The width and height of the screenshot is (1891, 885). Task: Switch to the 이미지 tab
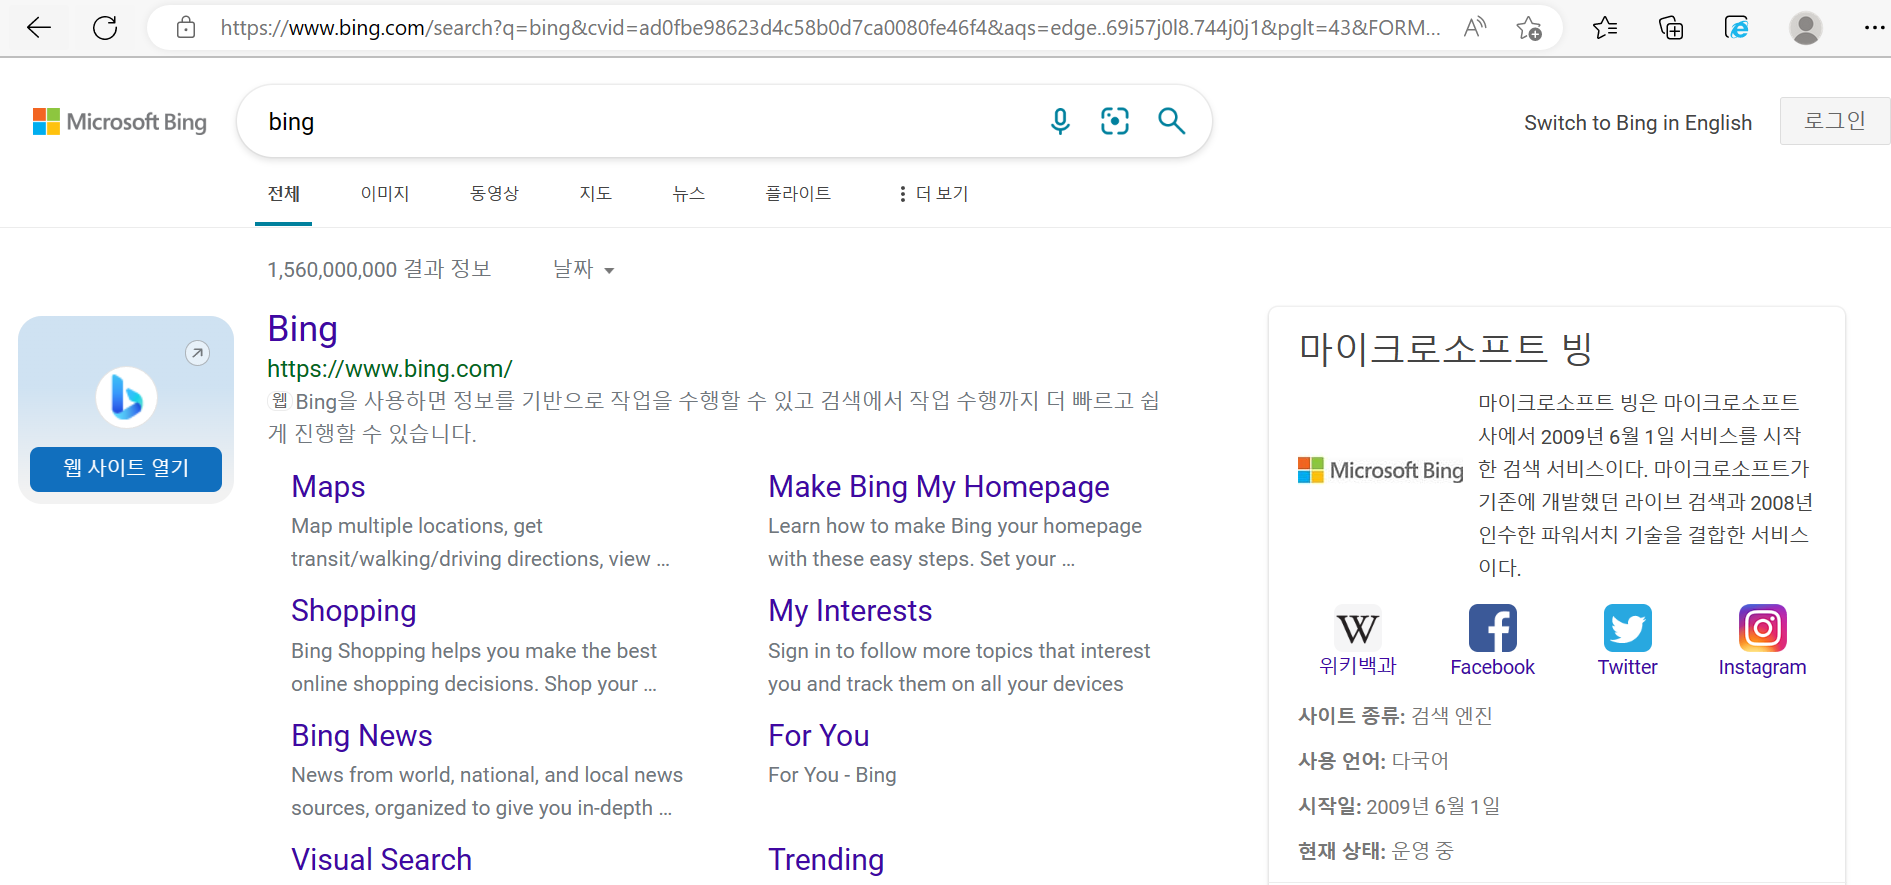click(x=385, y=194)
